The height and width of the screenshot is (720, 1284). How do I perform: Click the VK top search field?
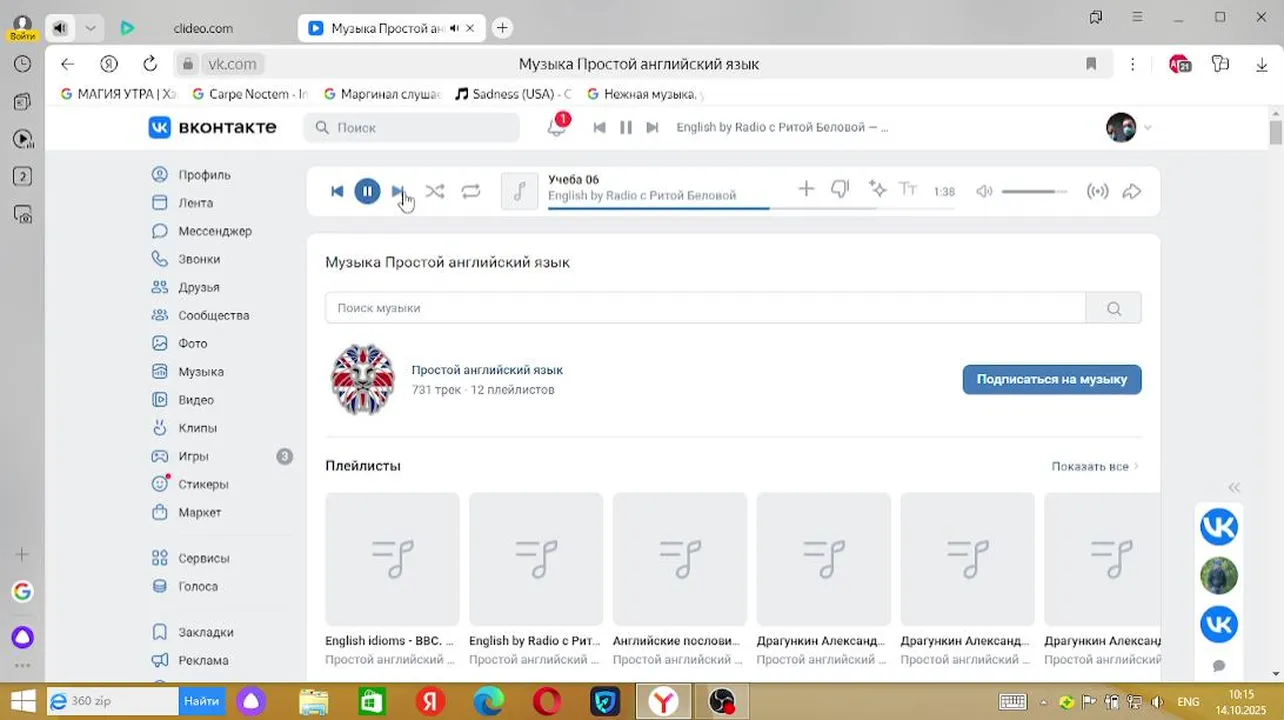click(412, 127)
